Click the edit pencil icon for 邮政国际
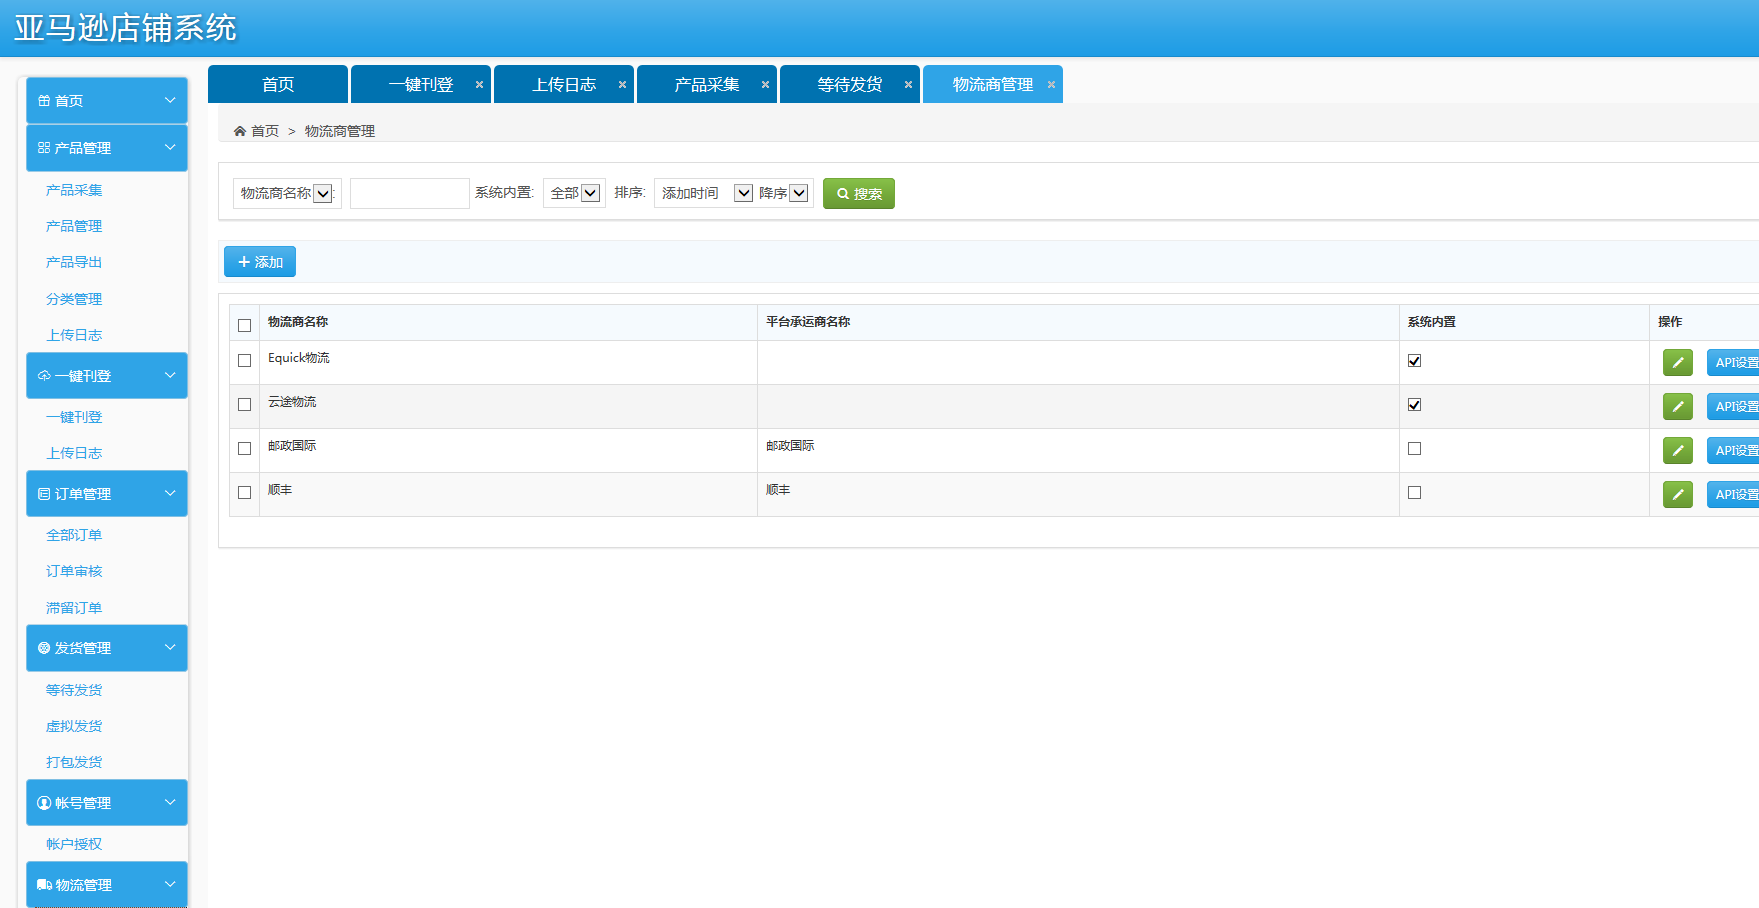 (x=1677, y=450)
